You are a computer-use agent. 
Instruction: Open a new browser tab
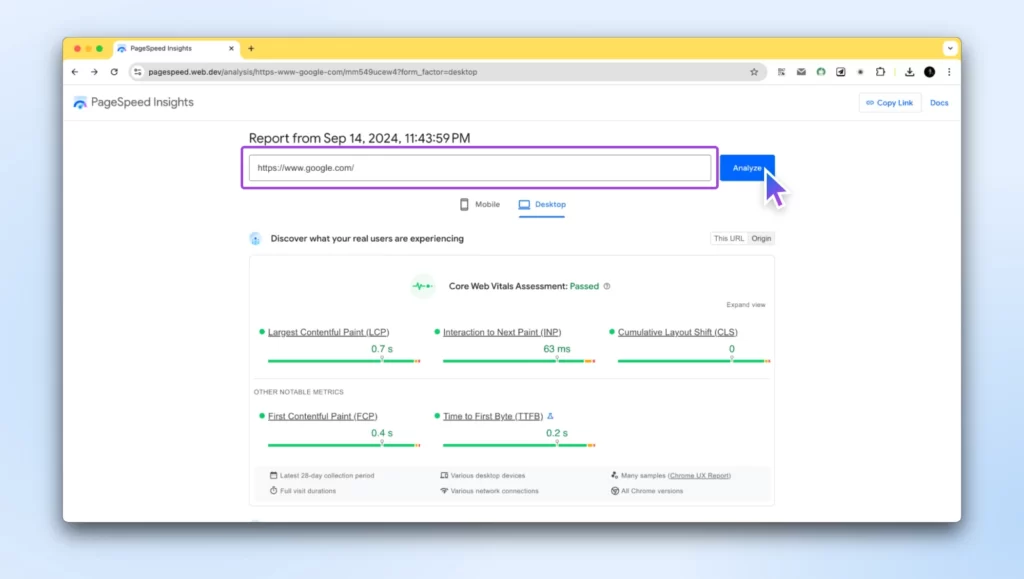click(251, 48)
